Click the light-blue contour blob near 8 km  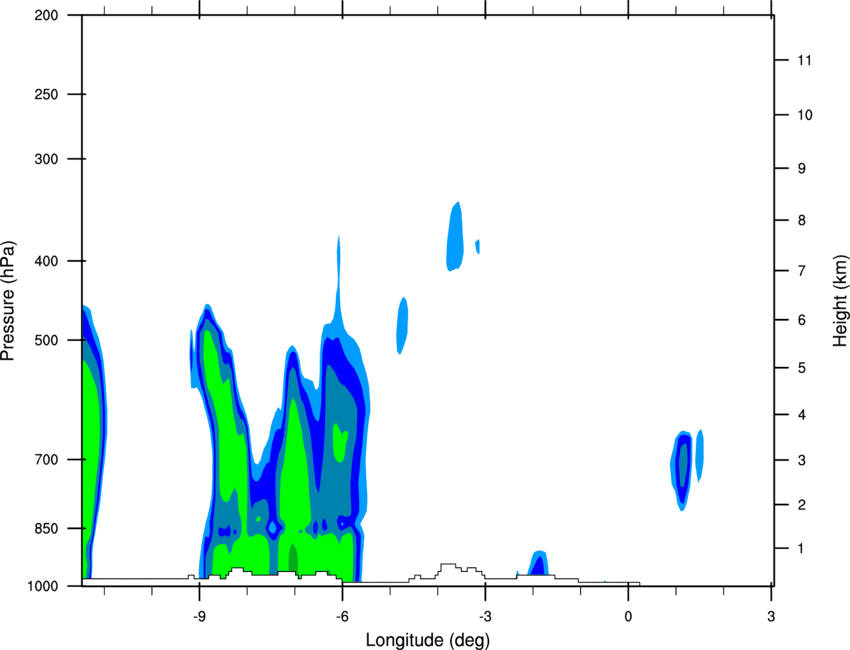click(x=455, y=239)
